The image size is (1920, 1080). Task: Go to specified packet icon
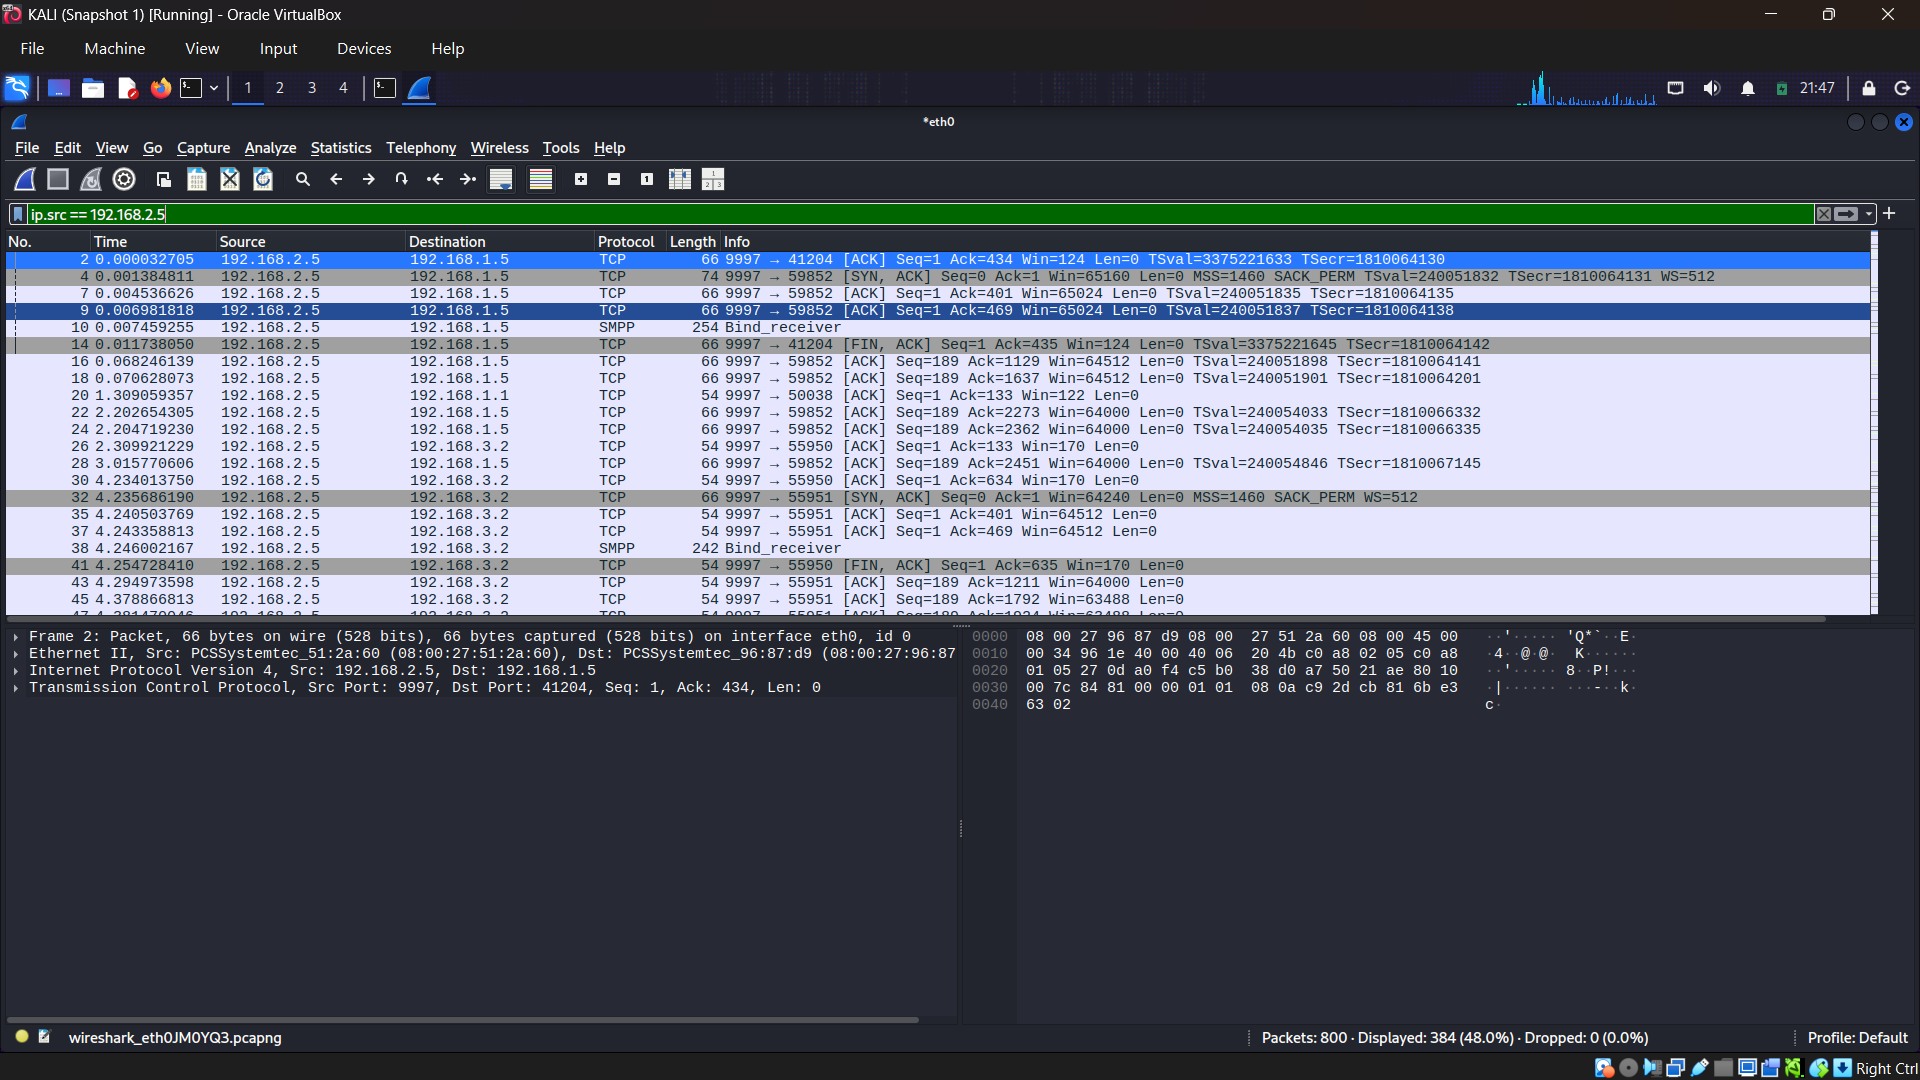pyautogui.click(x=402, y=179)
